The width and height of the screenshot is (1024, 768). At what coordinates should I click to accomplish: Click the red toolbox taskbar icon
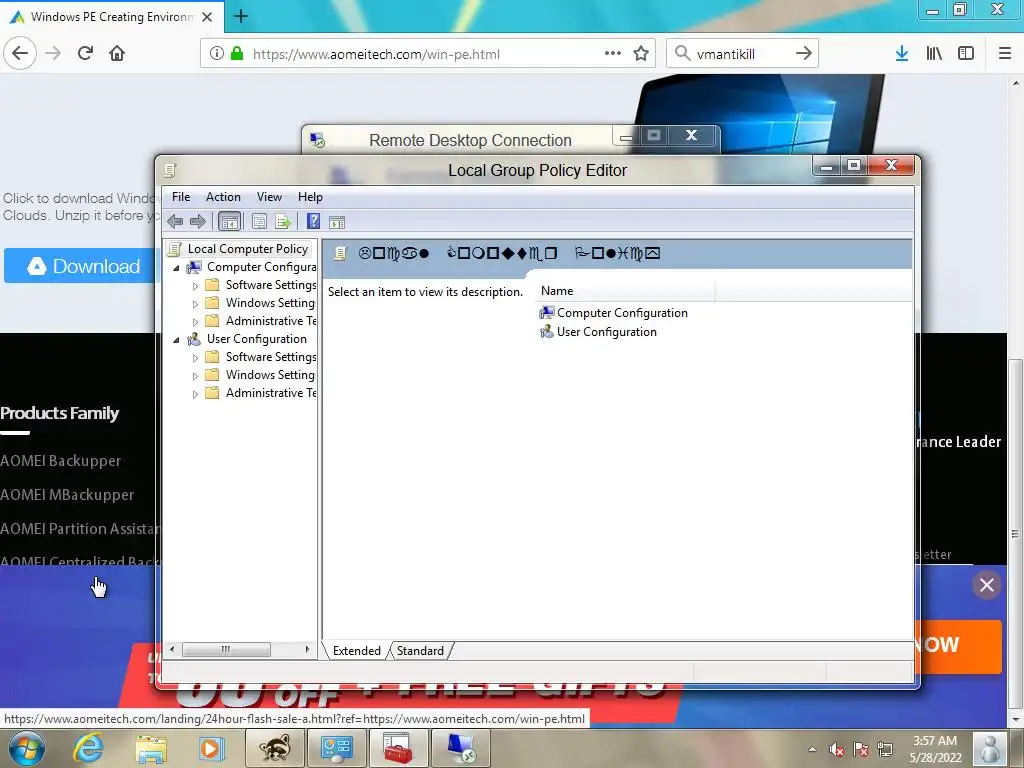[398, 748]
